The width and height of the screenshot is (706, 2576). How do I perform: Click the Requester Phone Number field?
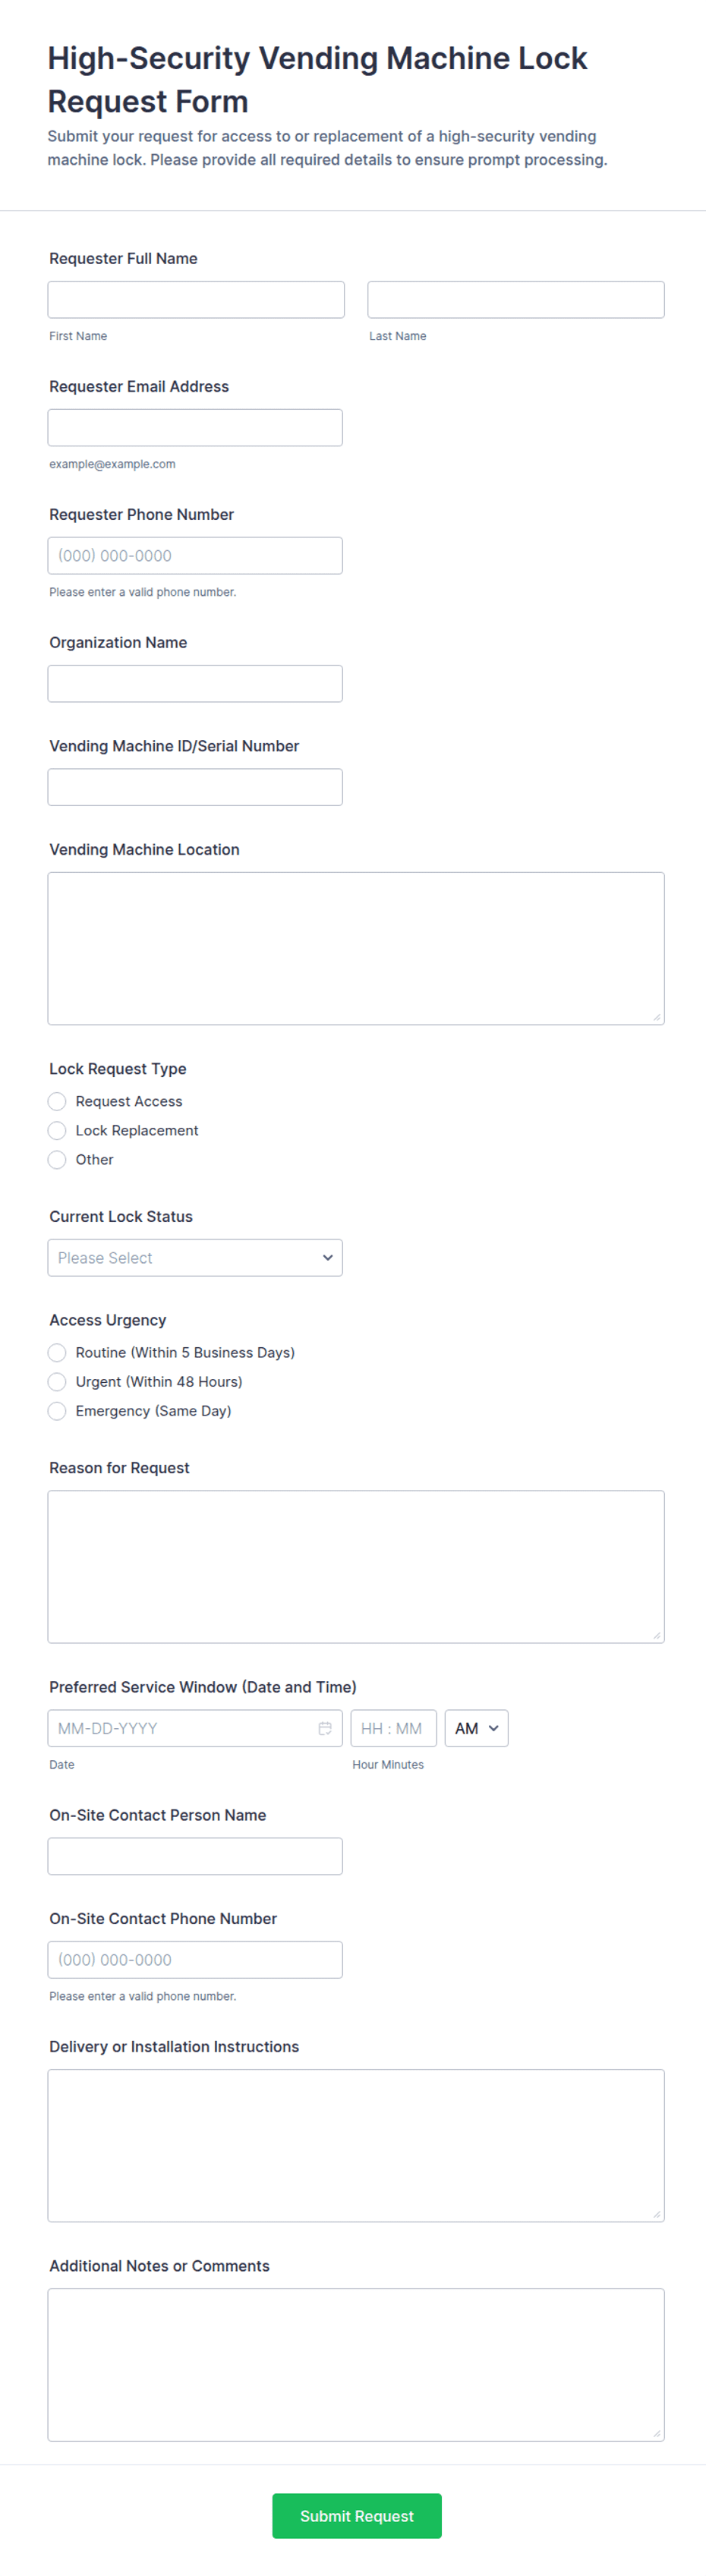click(x=195, y=555)
